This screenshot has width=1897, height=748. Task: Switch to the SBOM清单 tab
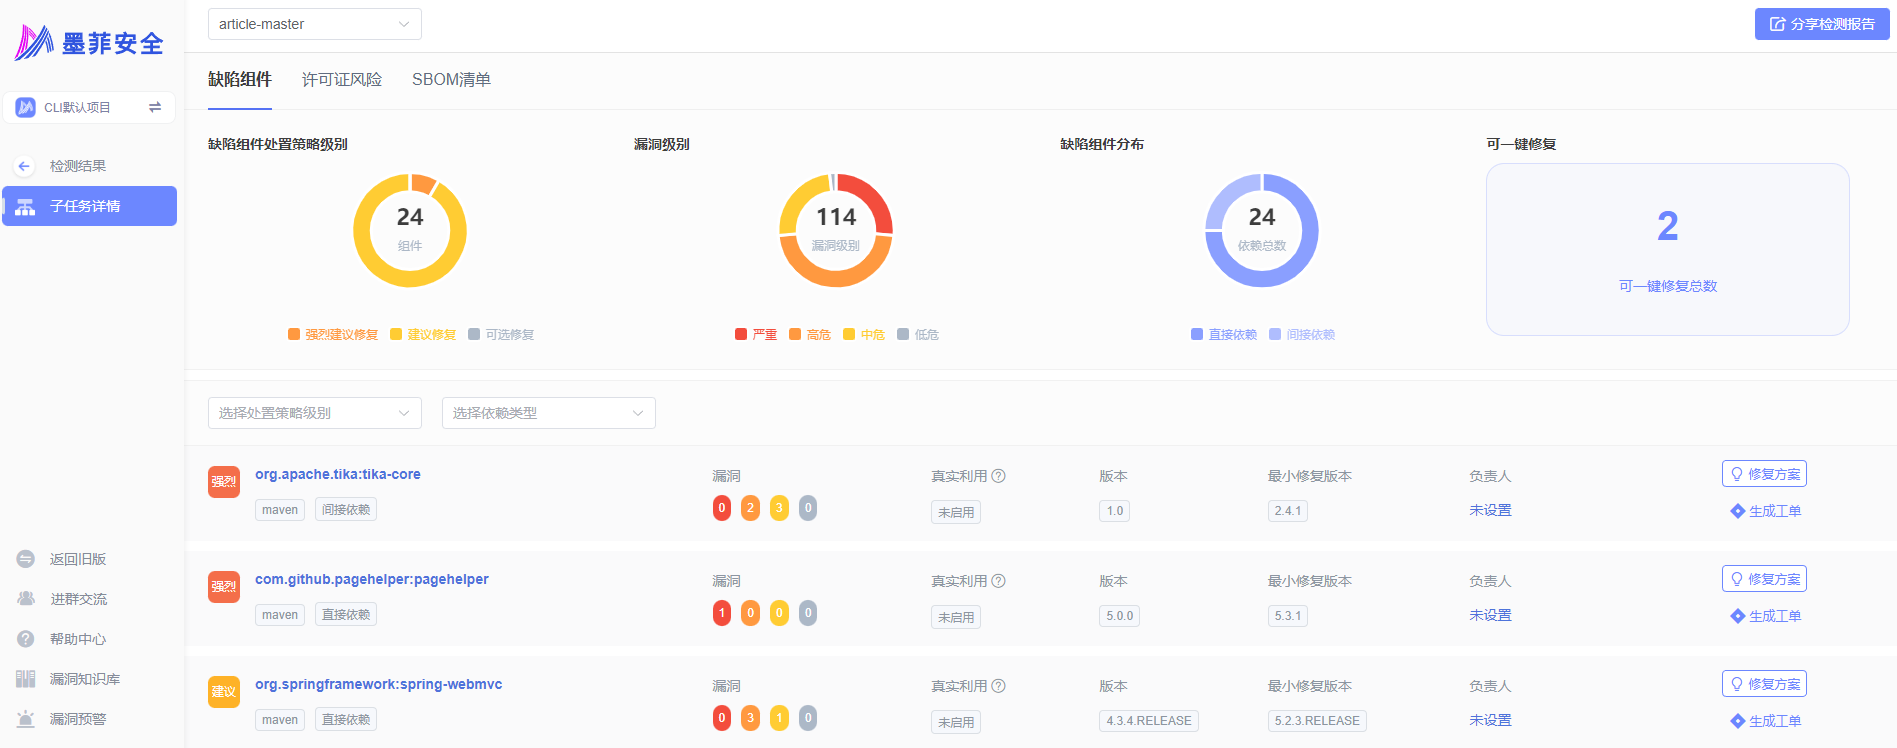451,80
